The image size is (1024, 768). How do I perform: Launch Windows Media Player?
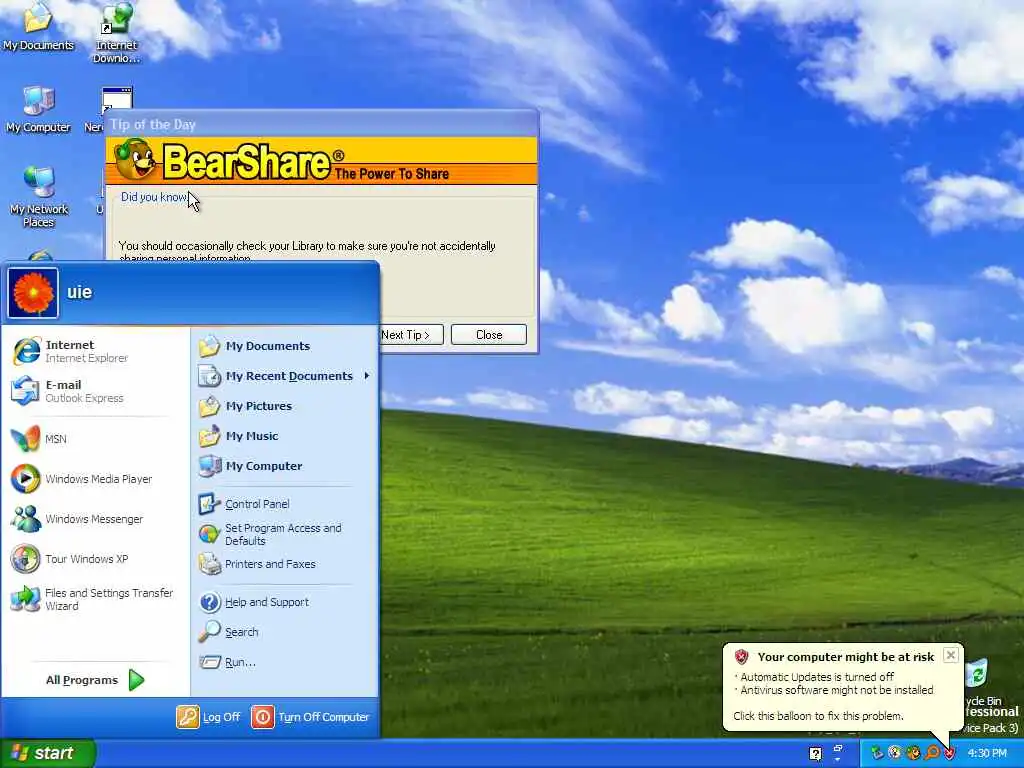pyautogui.click(x=95, y=479)
